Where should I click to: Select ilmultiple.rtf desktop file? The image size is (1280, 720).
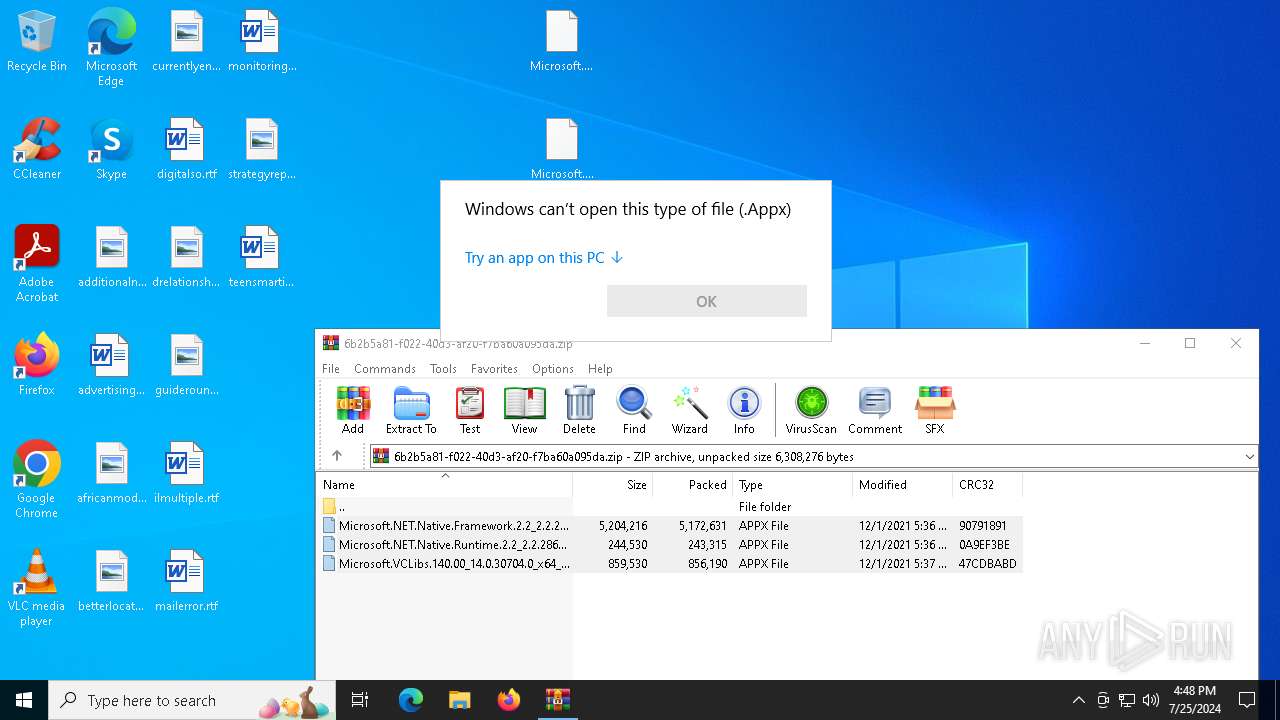click(x=186, y=474)
